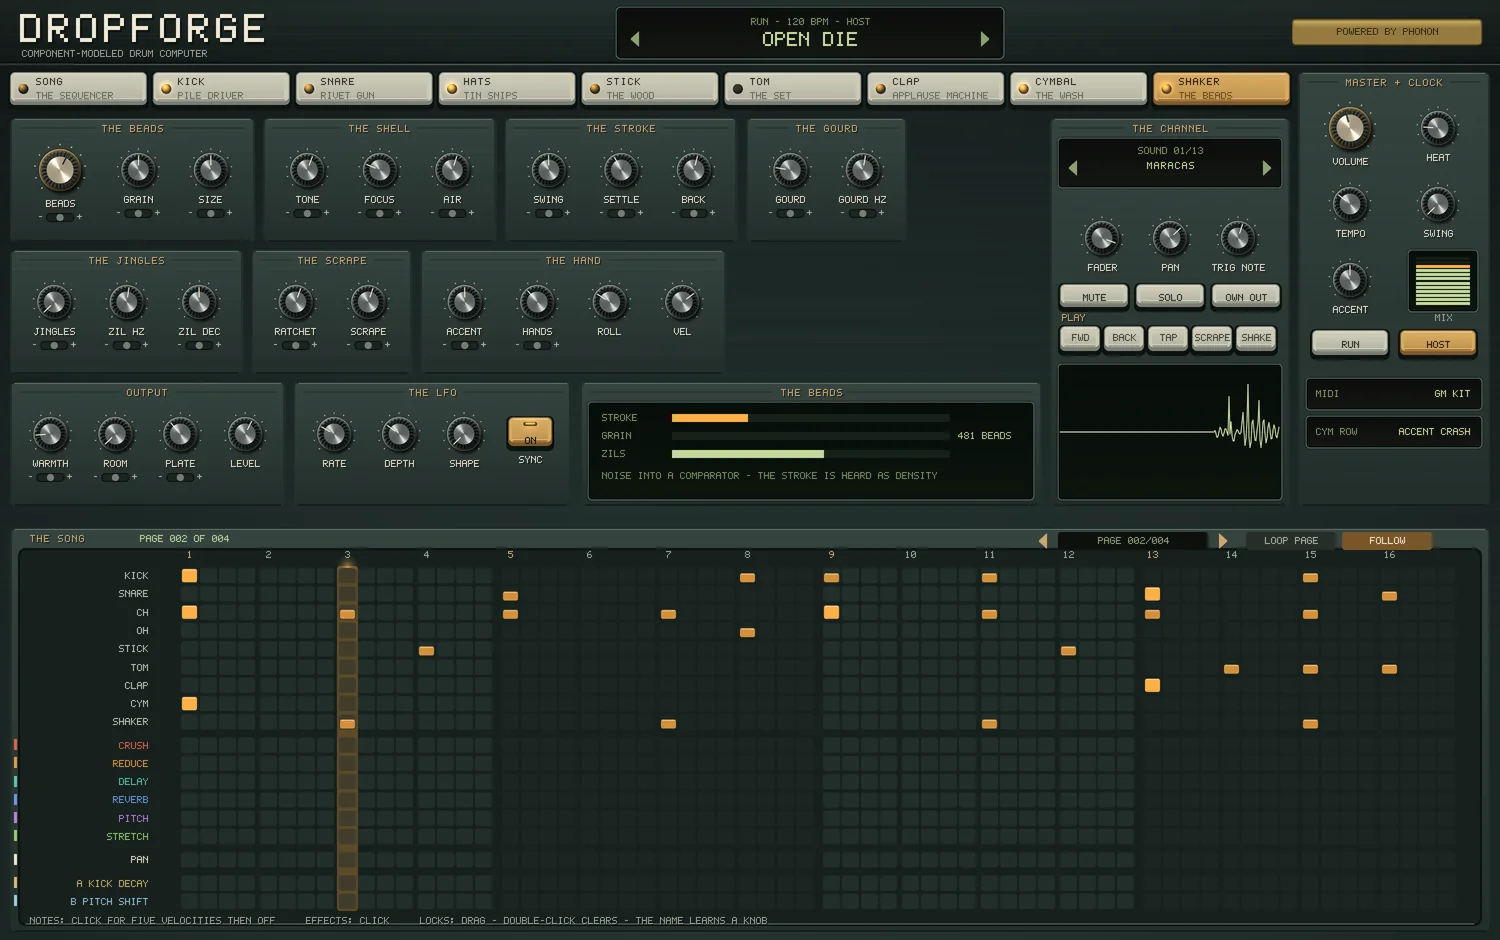The height and width of the screenshot is (940, 1500).
Task: Click the HOST clock button
Action: pos(1438,344)
